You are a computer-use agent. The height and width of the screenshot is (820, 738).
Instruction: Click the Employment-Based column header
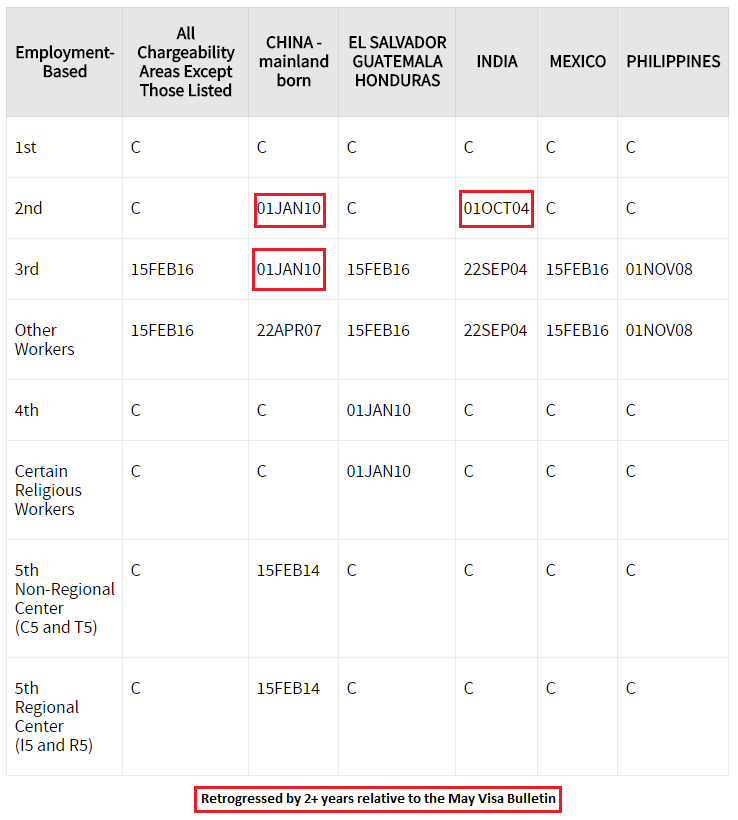coord(64,62)
